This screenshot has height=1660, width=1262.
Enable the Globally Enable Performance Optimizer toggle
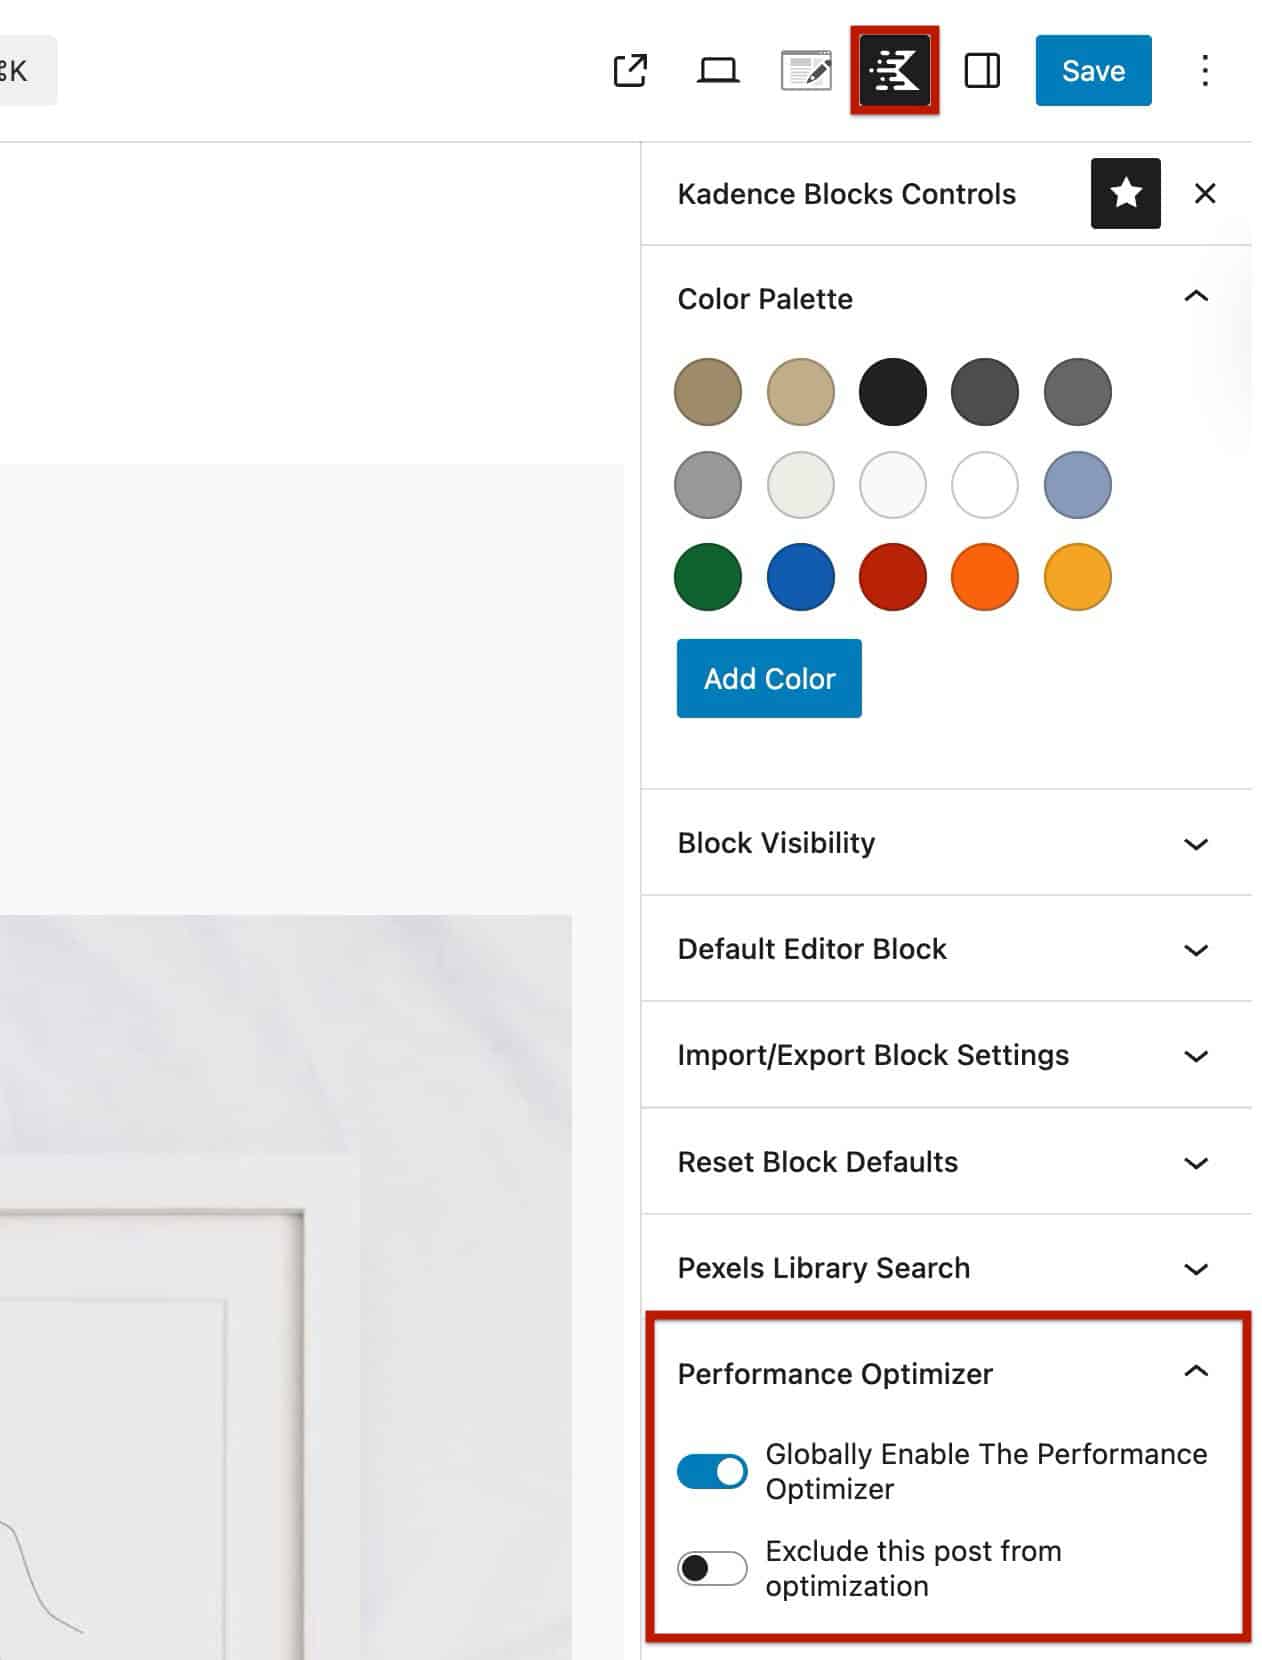click(711, 1471)
